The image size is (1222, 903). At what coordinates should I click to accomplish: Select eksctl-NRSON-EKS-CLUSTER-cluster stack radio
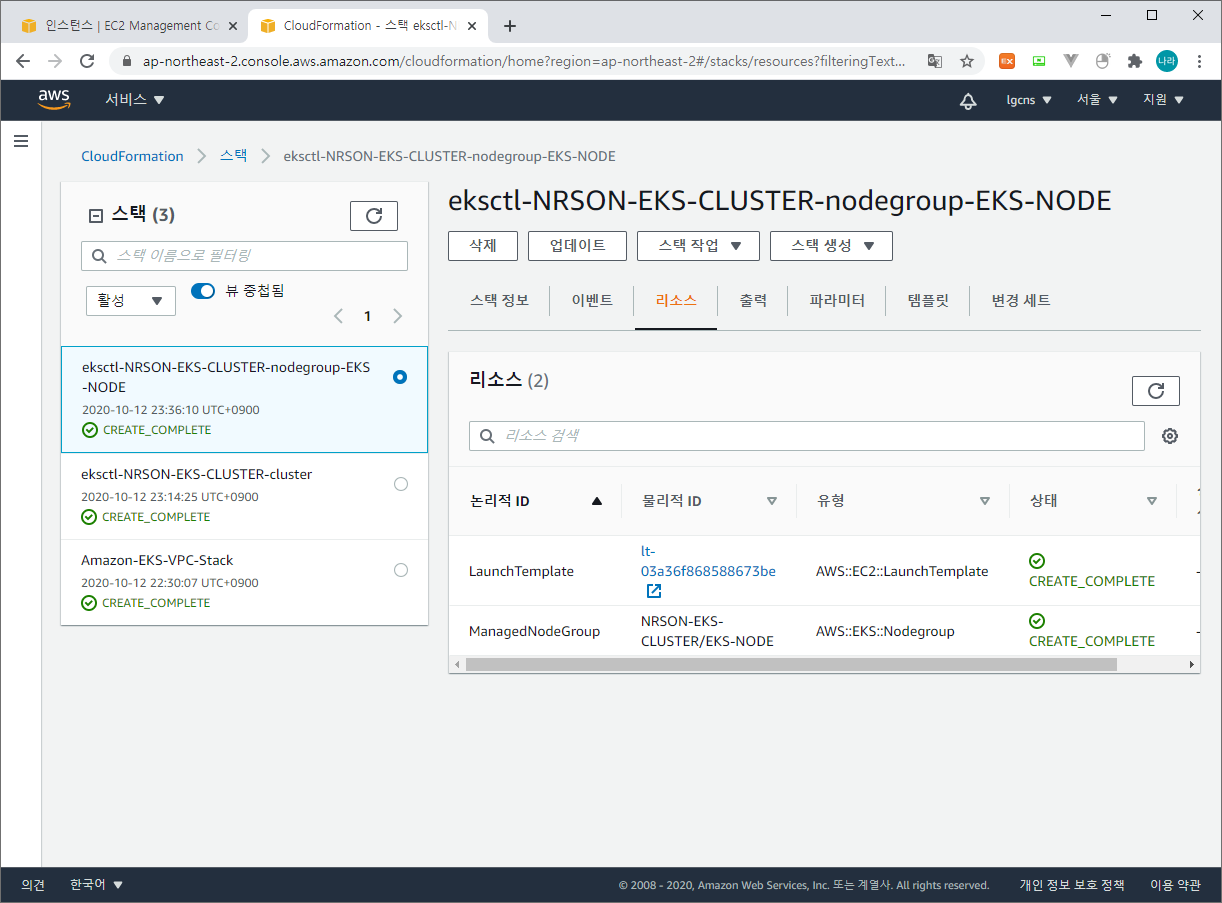[x=401, y=484]
